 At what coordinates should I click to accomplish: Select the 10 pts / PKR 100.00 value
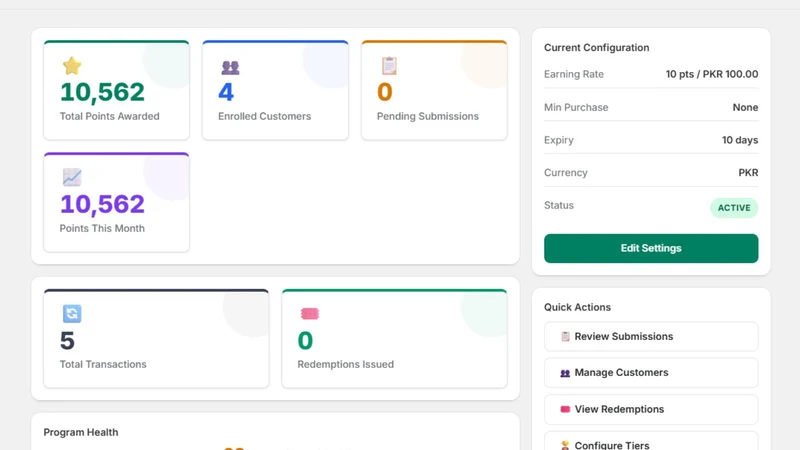point(712,74)
